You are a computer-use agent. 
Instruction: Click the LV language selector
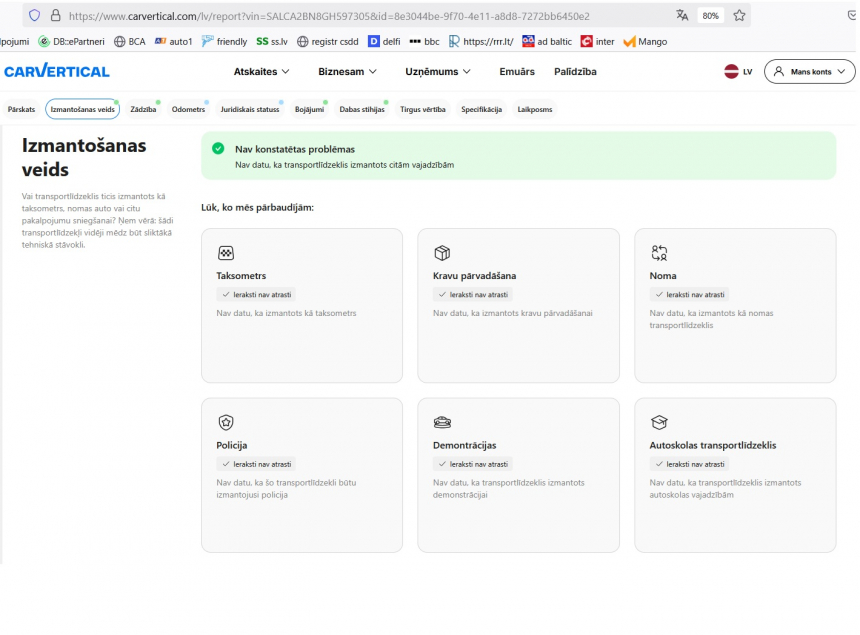(x=738, y=71)
